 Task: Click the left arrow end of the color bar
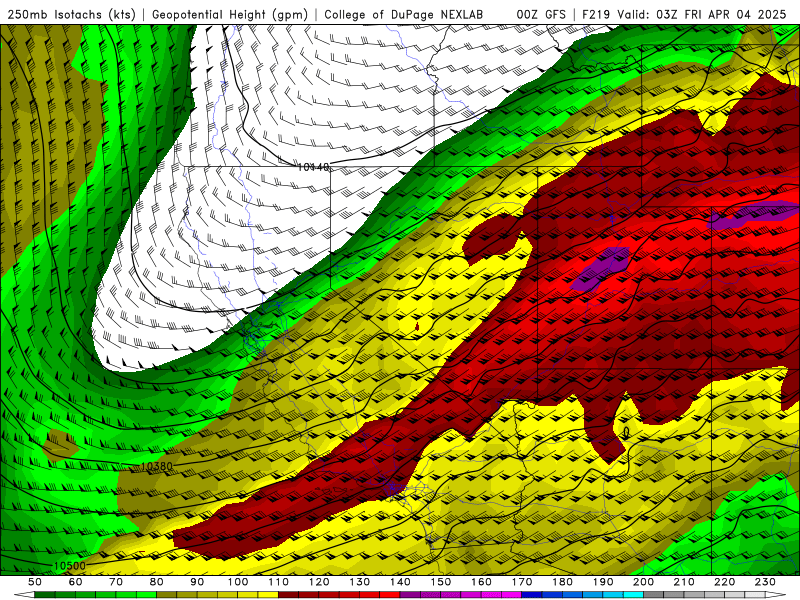pos(24,594)
